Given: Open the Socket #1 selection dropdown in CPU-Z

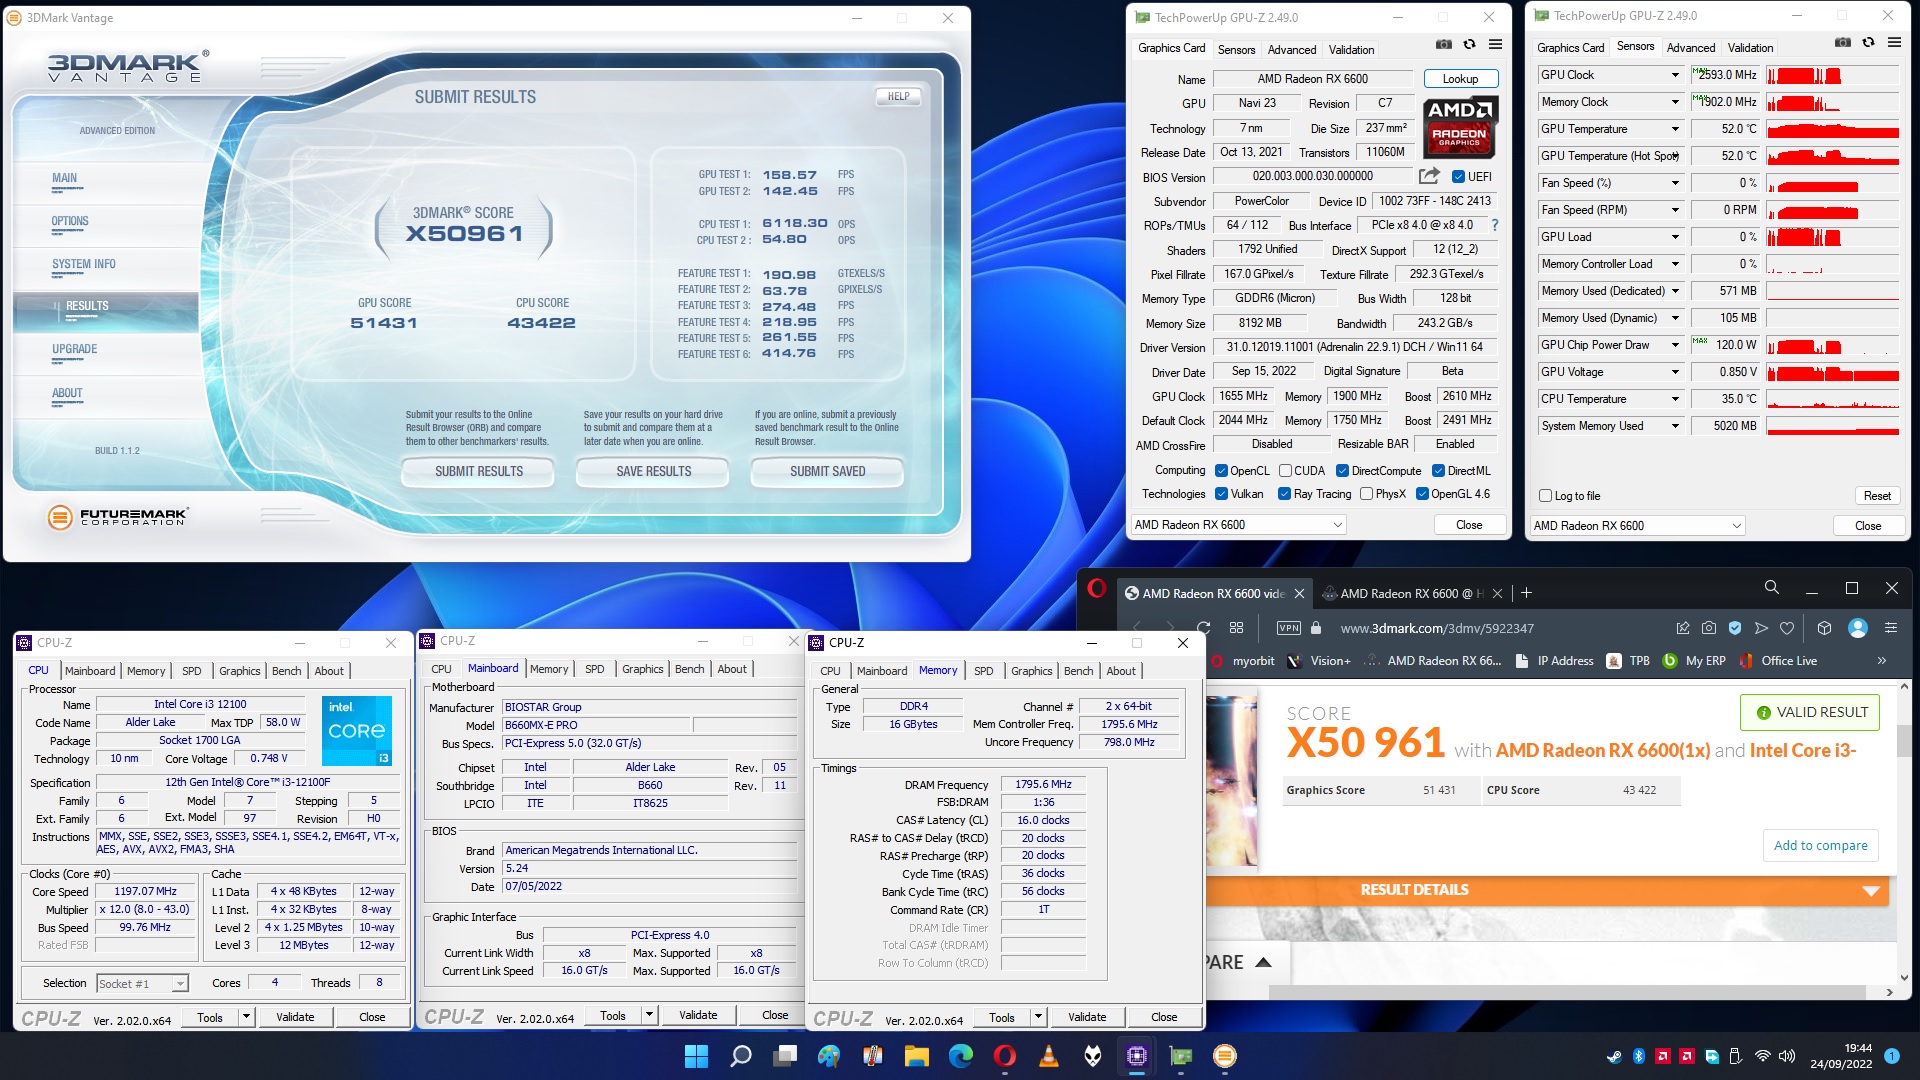Looking at the screenshot, I should coord(142,984).
